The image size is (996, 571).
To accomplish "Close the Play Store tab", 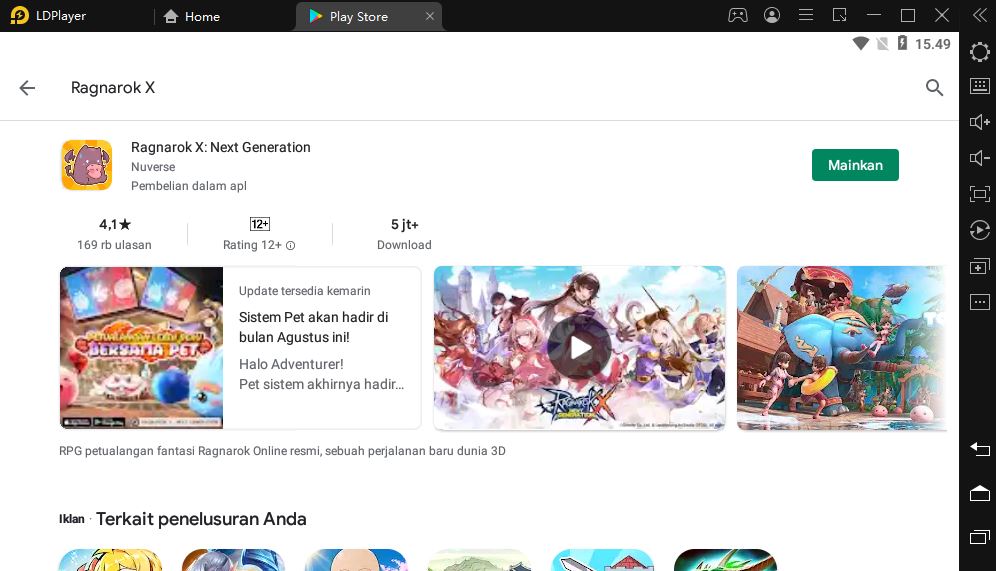I will [x=430, y=16].
